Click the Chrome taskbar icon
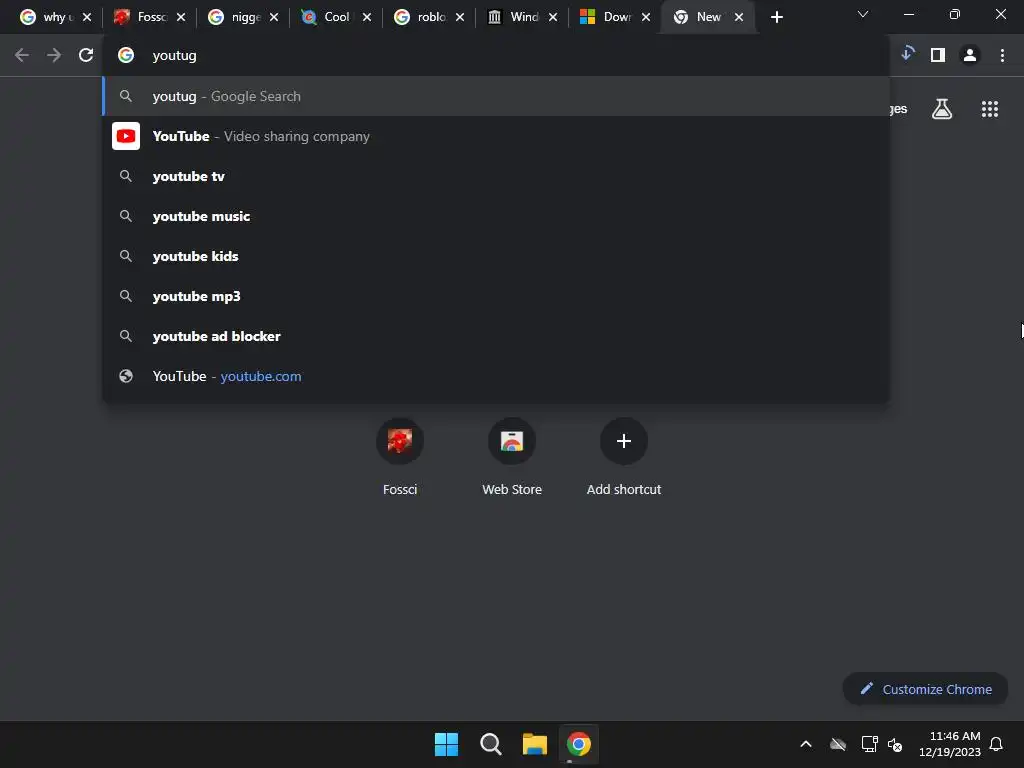The height and width of the screenshot is (768, 1024). pyautogui.click(x=579, y=744)
